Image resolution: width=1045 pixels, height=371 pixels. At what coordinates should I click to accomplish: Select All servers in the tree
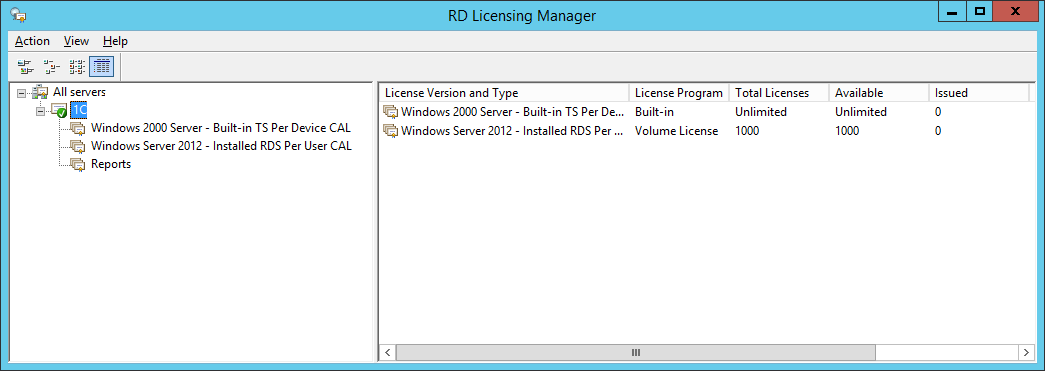point(79,93)
